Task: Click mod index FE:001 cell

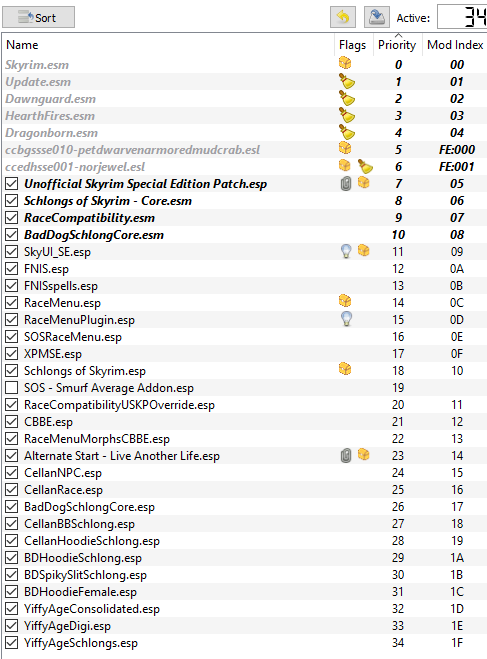Action: point(457,167)
